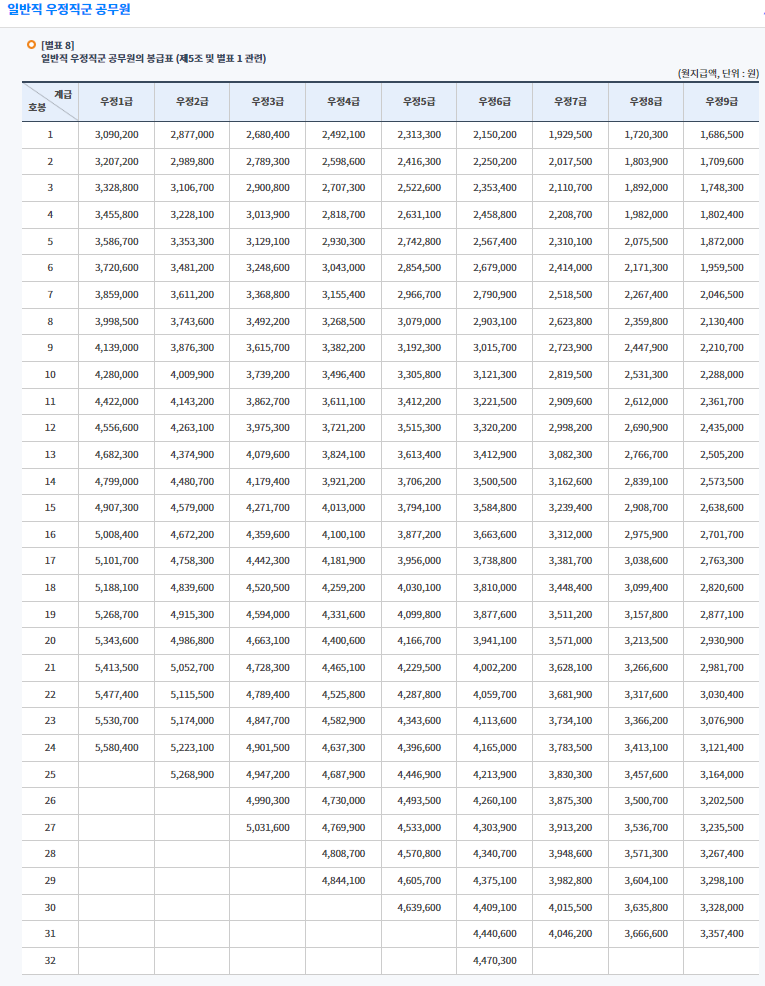Select the 호봉 number 25 row label

tap(50, 774)
